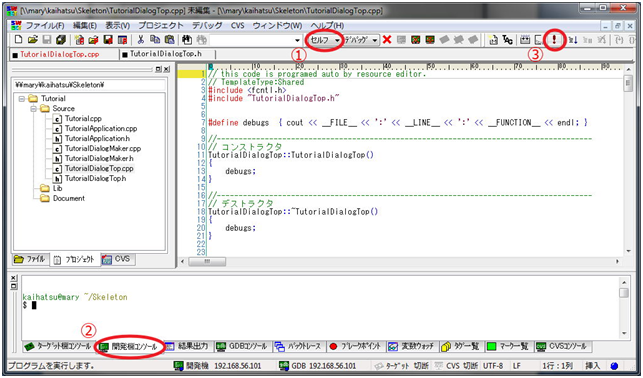The width and height of the screenshot is (643, 378).
Task: Open the 表示(V) menu
Action: [x=118, y=25]
